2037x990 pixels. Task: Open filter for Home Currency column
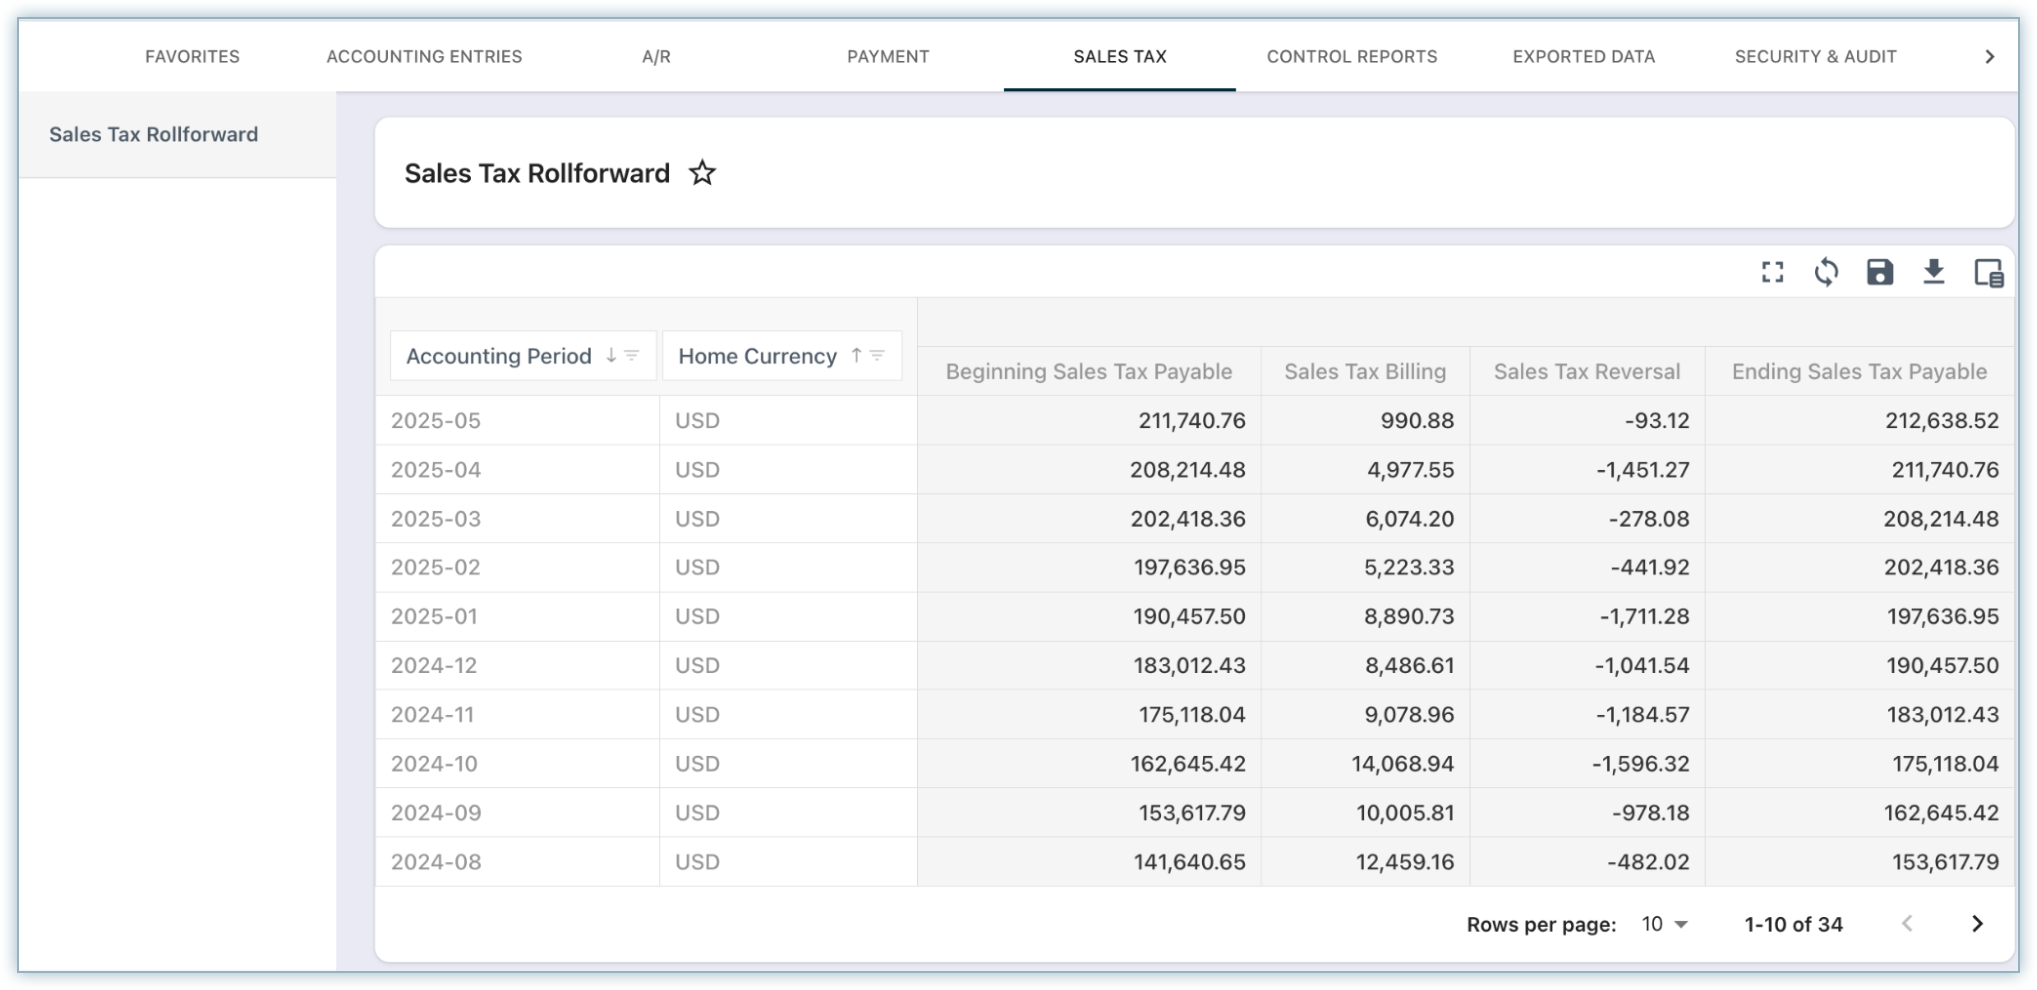point(877,356)
